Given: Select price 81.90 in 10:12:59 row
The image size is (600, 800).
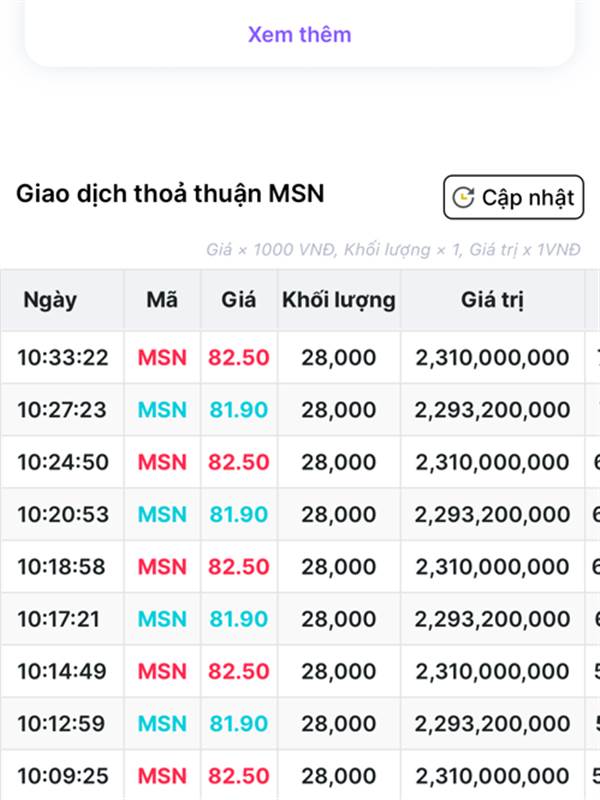Looking at the screenshot, I should 239,723.
